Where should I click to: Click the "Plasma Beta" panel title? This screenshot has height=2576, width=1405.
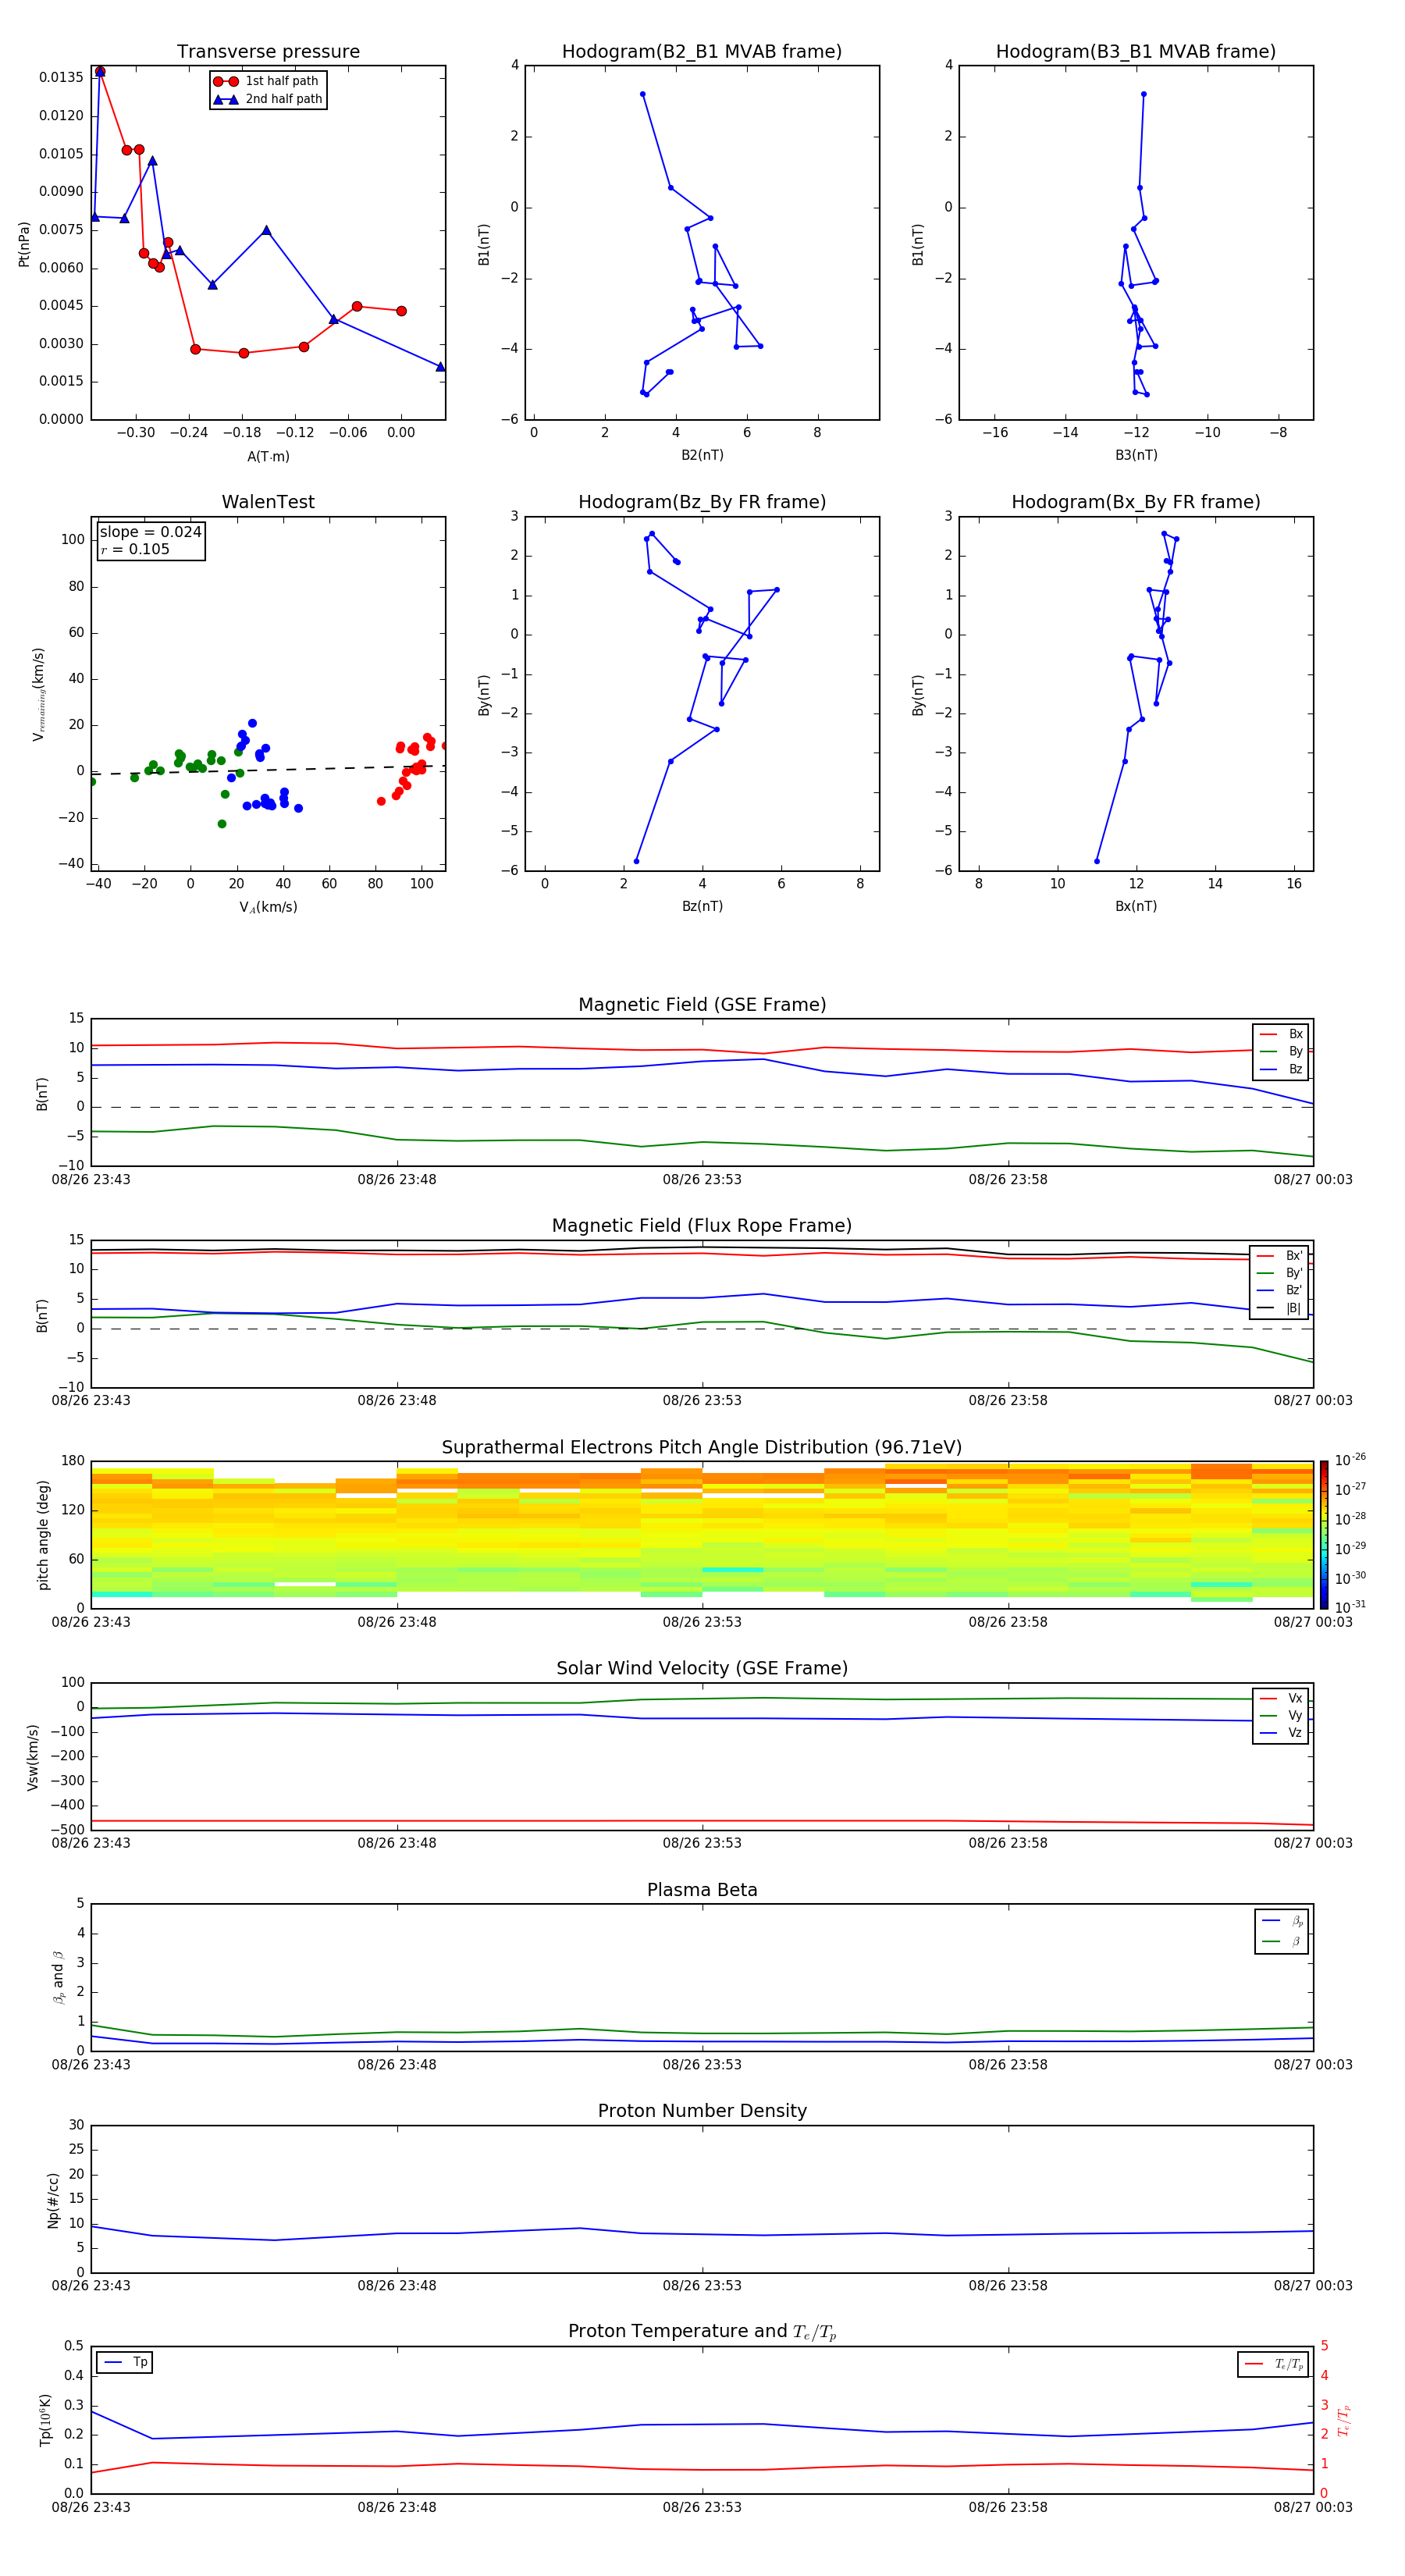702,1890
